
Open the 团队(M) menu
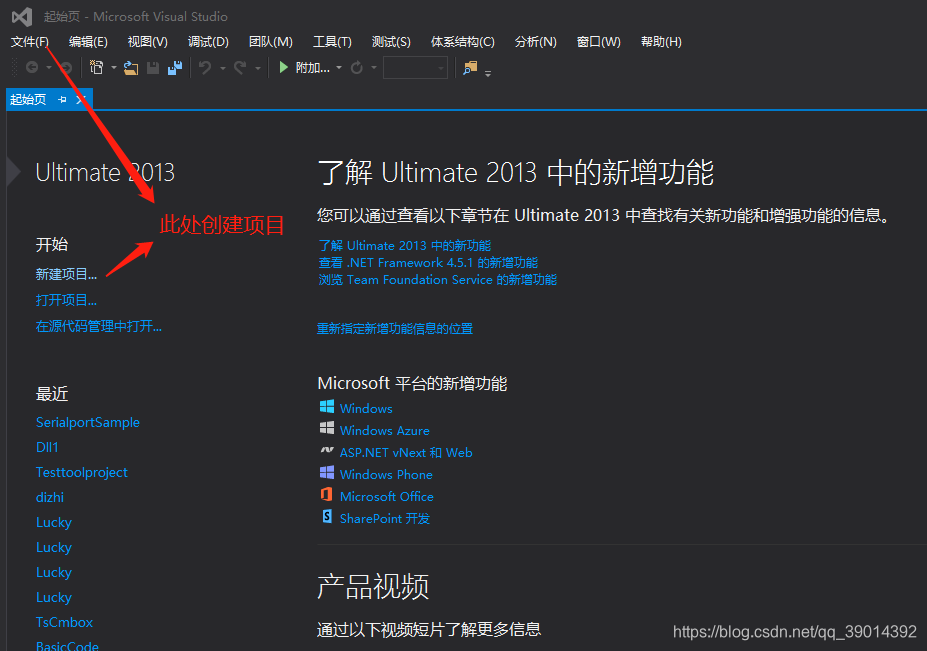271,42
